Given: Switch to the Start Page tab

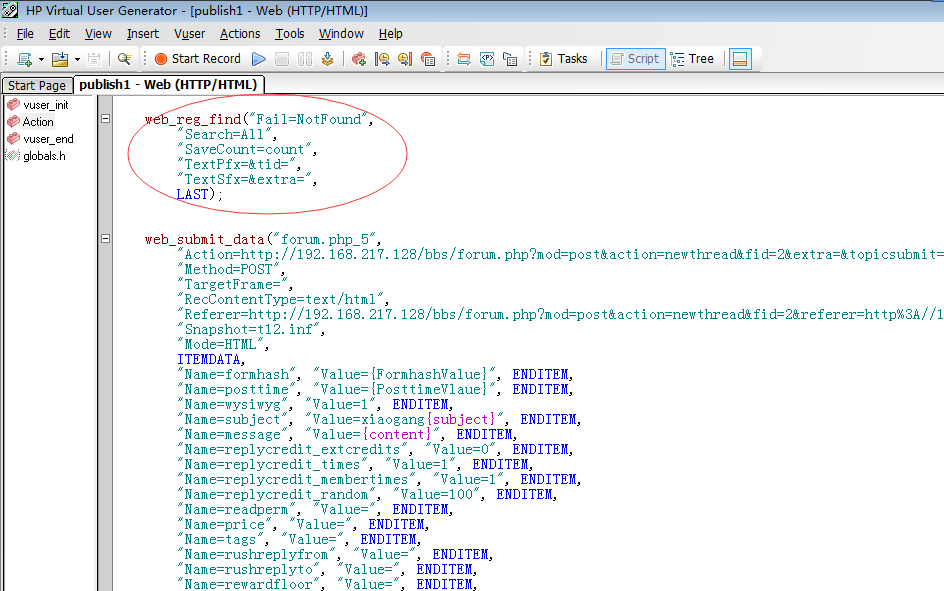Looking at the screenshot, I should (37, 85).
